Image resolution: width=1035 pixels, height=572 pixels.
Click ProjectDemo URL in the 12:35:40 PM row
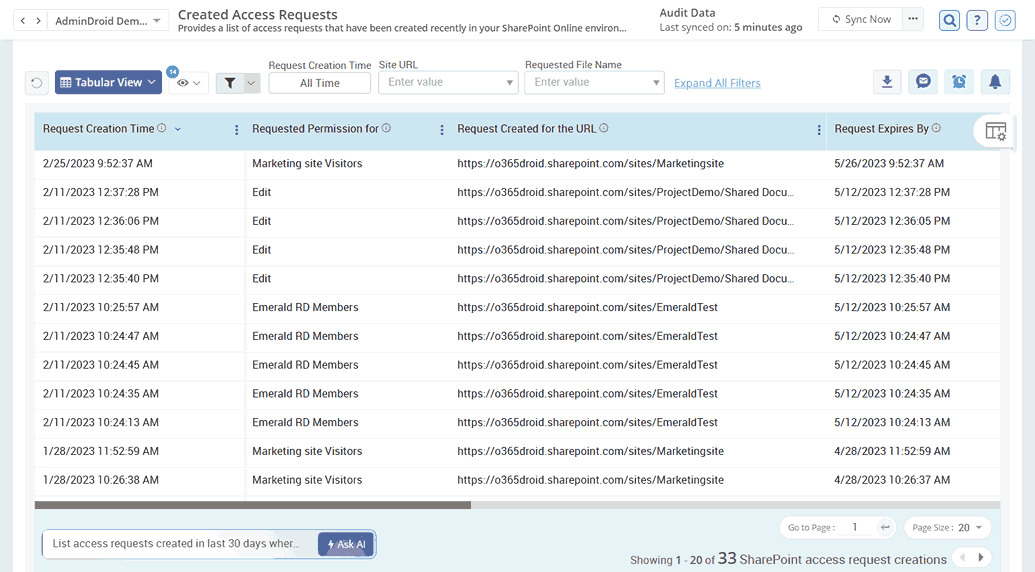coord(626,278)
